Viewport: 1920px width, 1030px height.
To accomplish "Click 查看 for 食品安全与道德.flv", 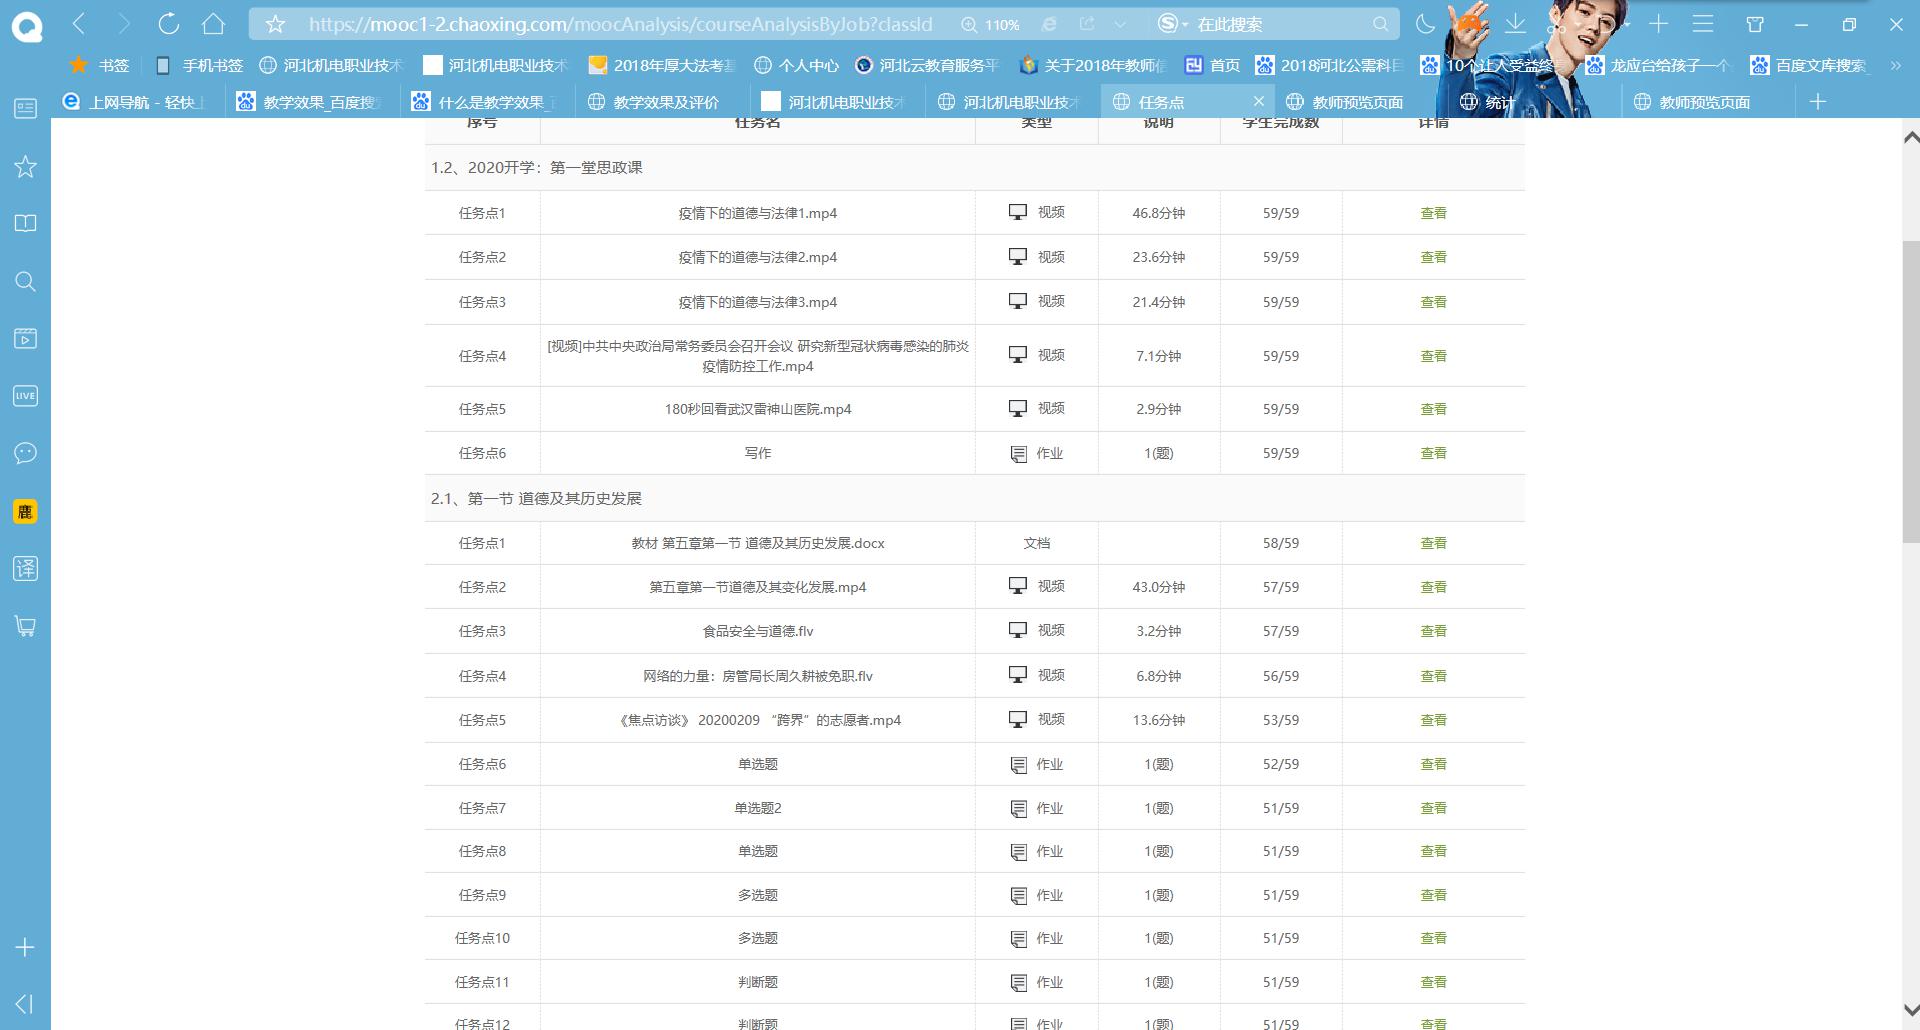I will (1433, 631).
